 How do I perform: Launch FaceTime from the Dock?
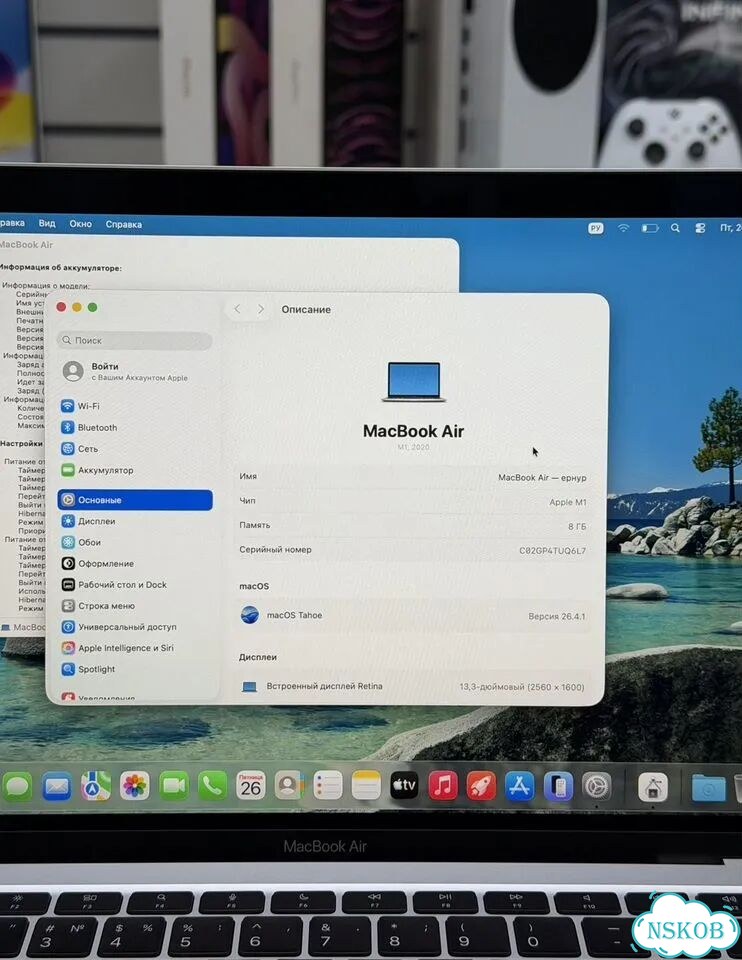coord(174,786)
